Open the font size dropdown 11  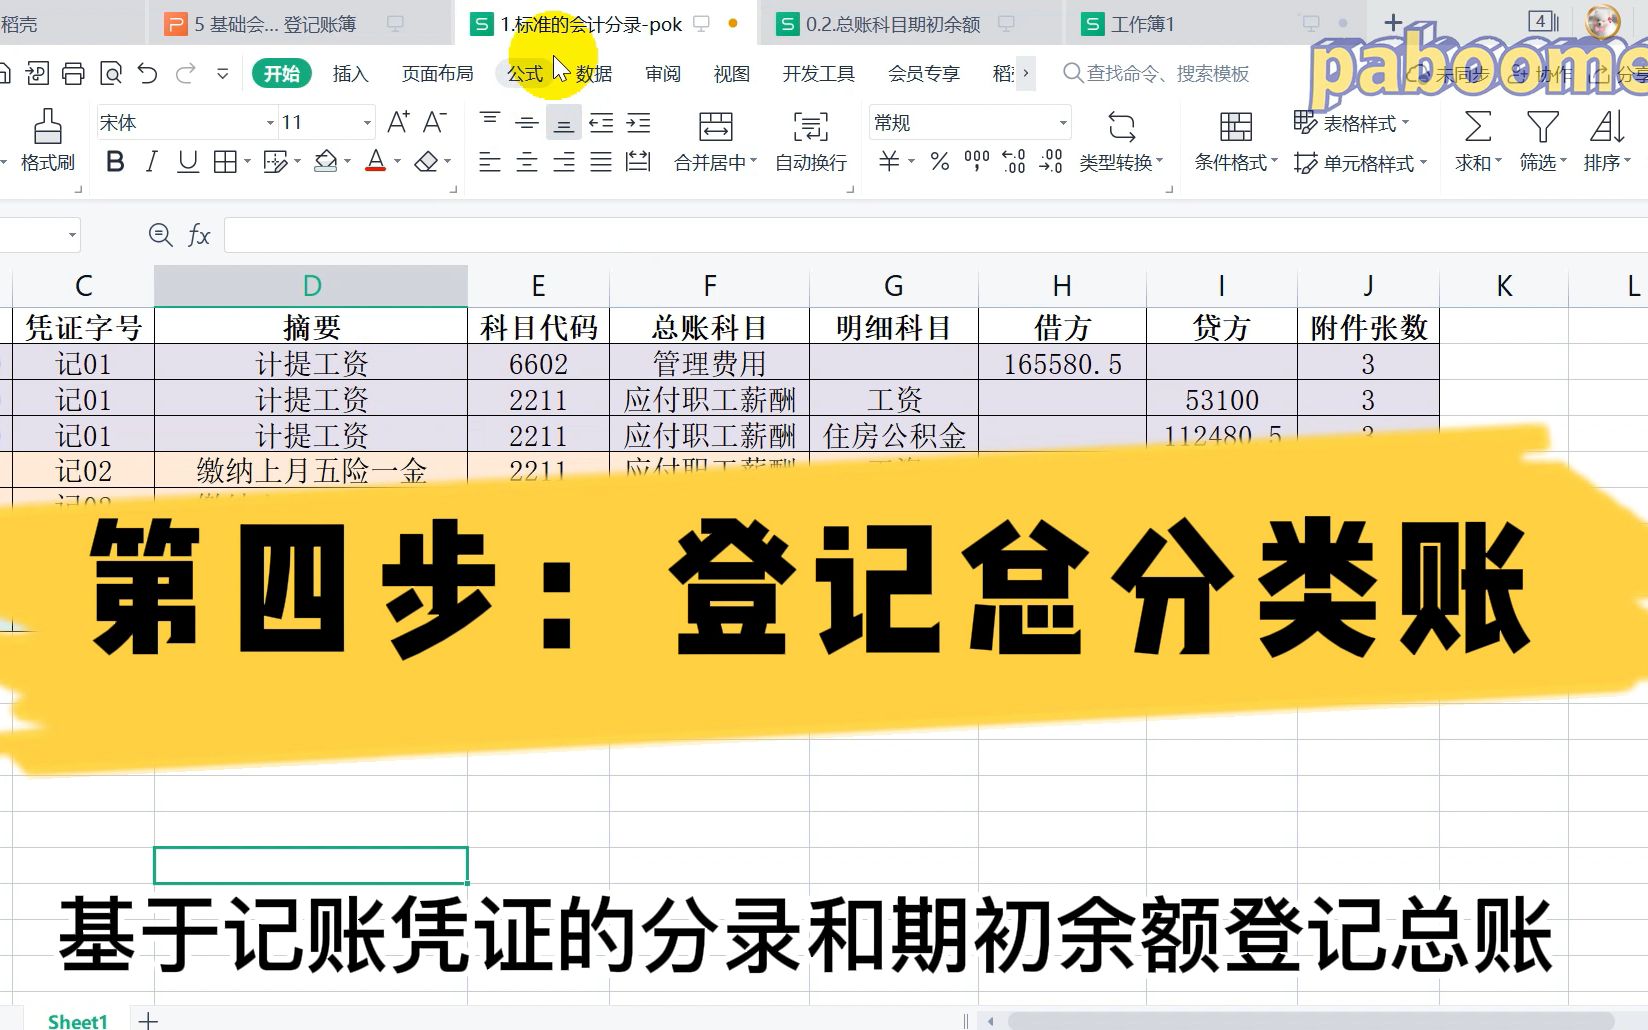point(367,123)
